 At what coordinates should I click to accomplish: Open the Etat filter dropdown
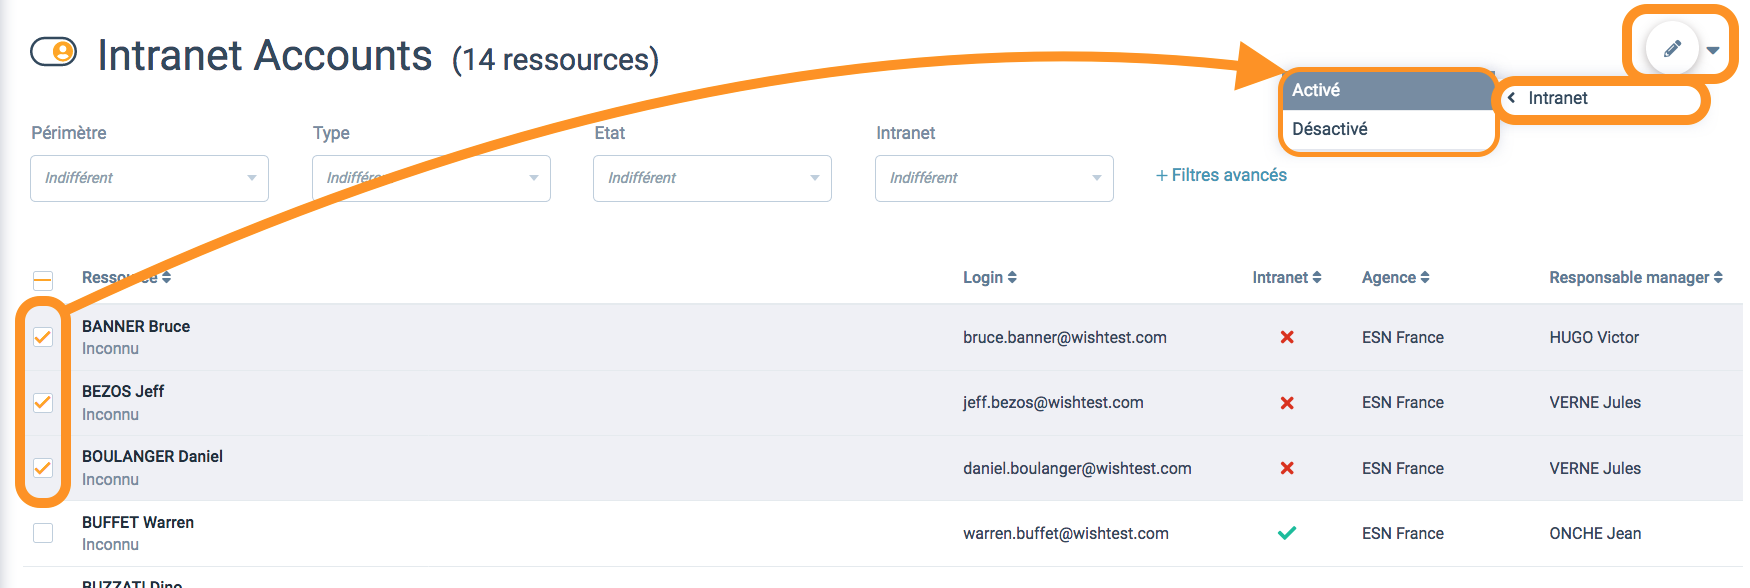click(712, 178)
